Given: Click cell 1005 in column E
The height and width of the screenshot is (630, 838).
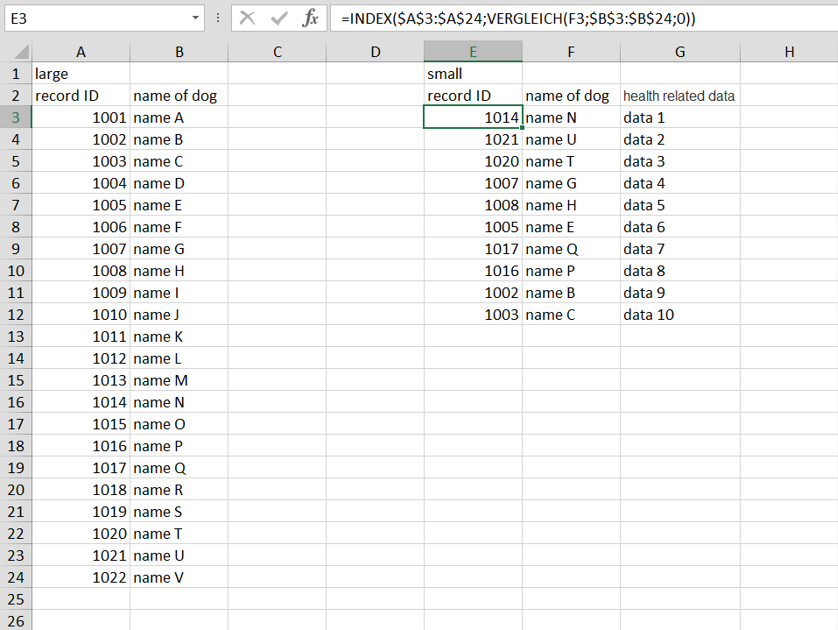Looking at the screenshot, I should (473, 227).
